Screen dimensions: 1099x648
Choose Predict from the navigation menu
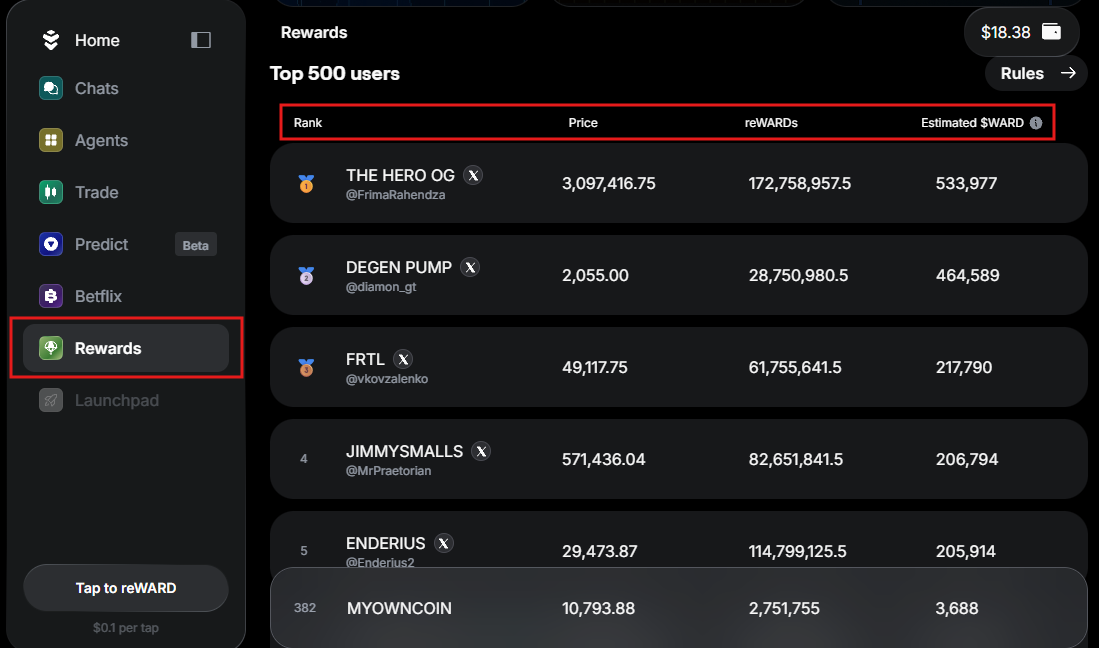click(x=103, y=244)
